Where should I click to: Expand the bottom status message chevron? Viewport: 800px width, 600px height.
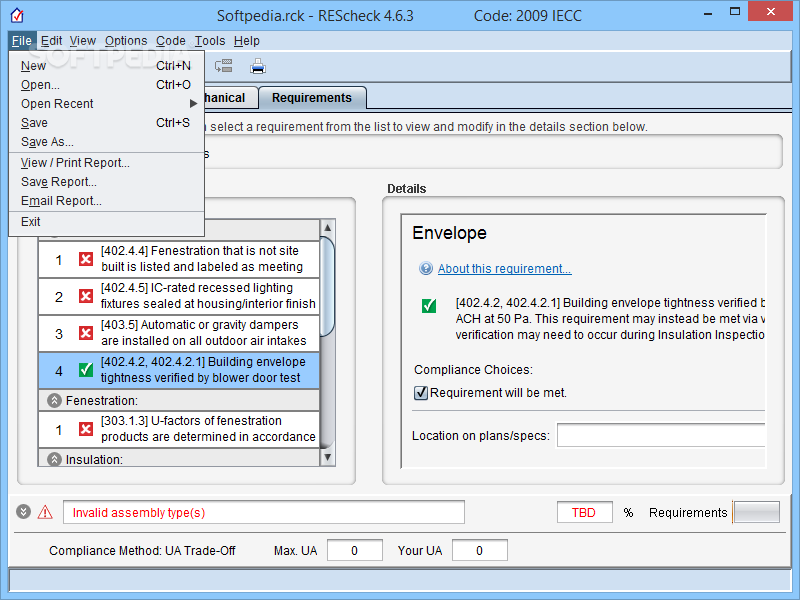click(x=23, y=511)
